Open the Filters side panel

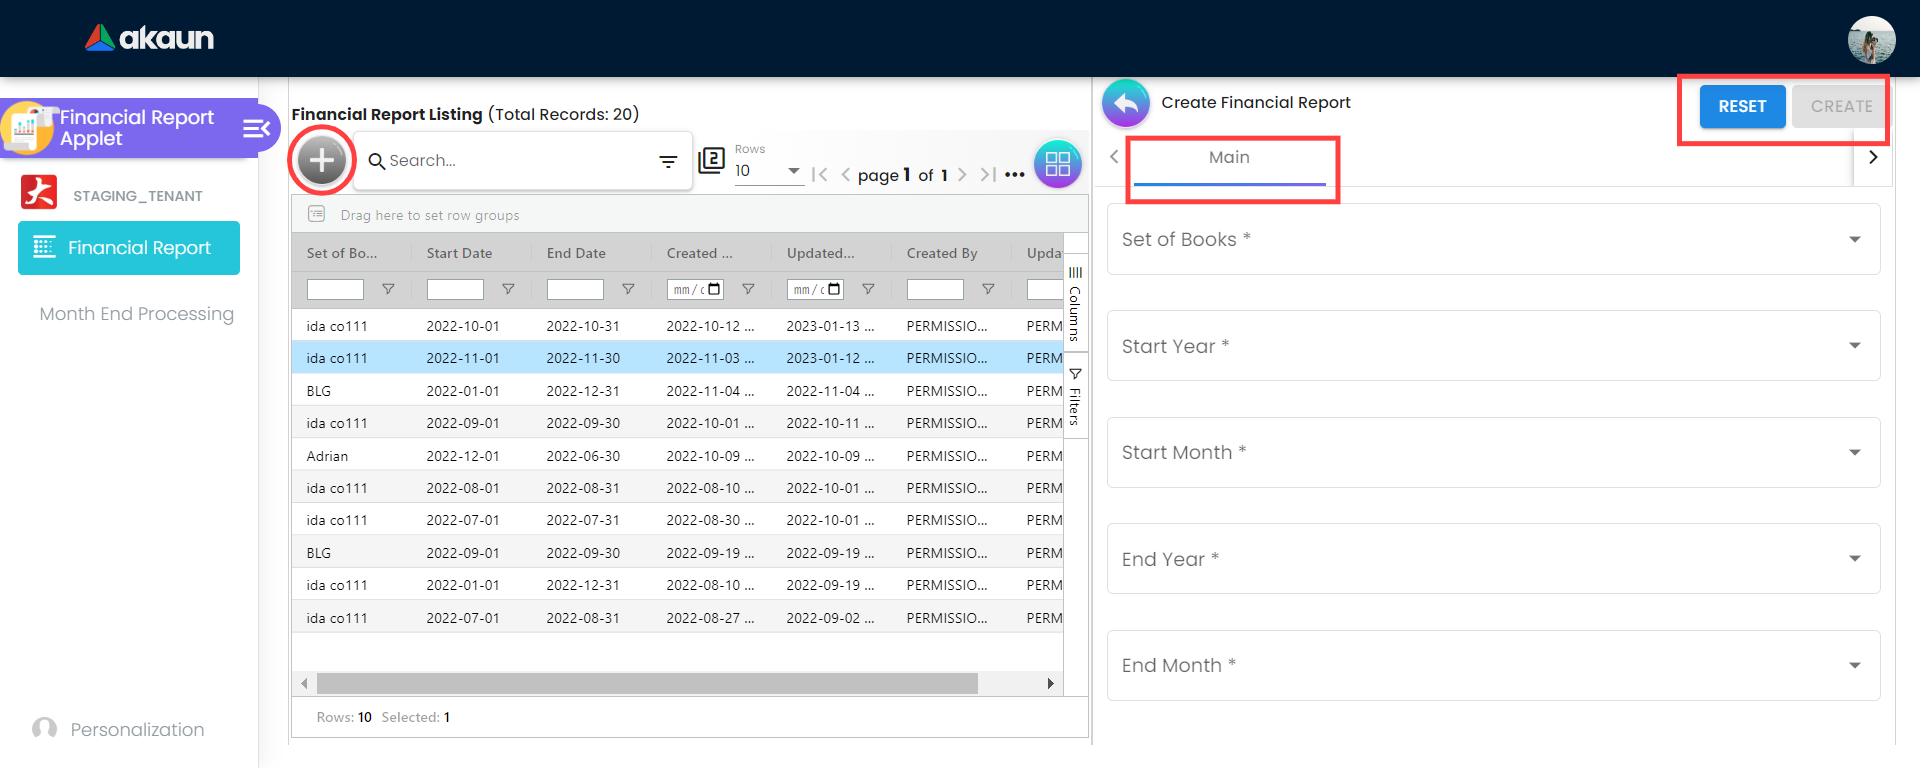pyautogui.click(x=1075, y=398)
